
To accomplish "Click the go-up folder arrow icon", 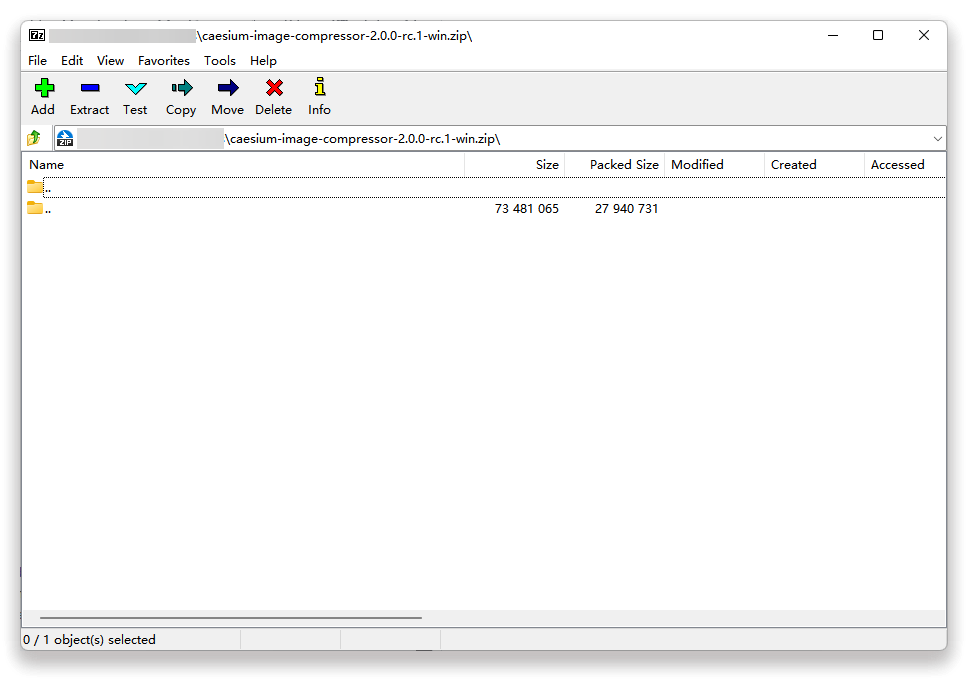I will 33,138.
